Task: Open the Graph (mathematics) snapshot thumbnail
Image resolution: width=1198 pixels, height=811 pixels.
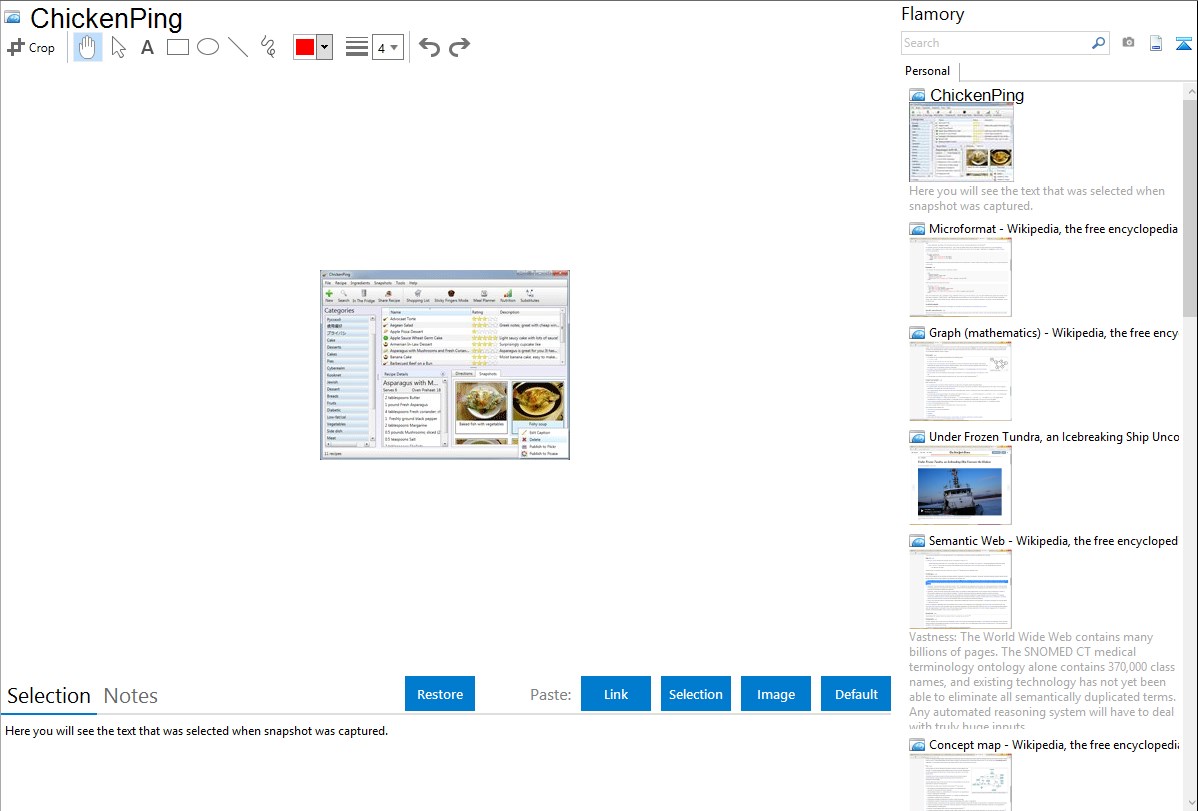Action: point(960,381)
